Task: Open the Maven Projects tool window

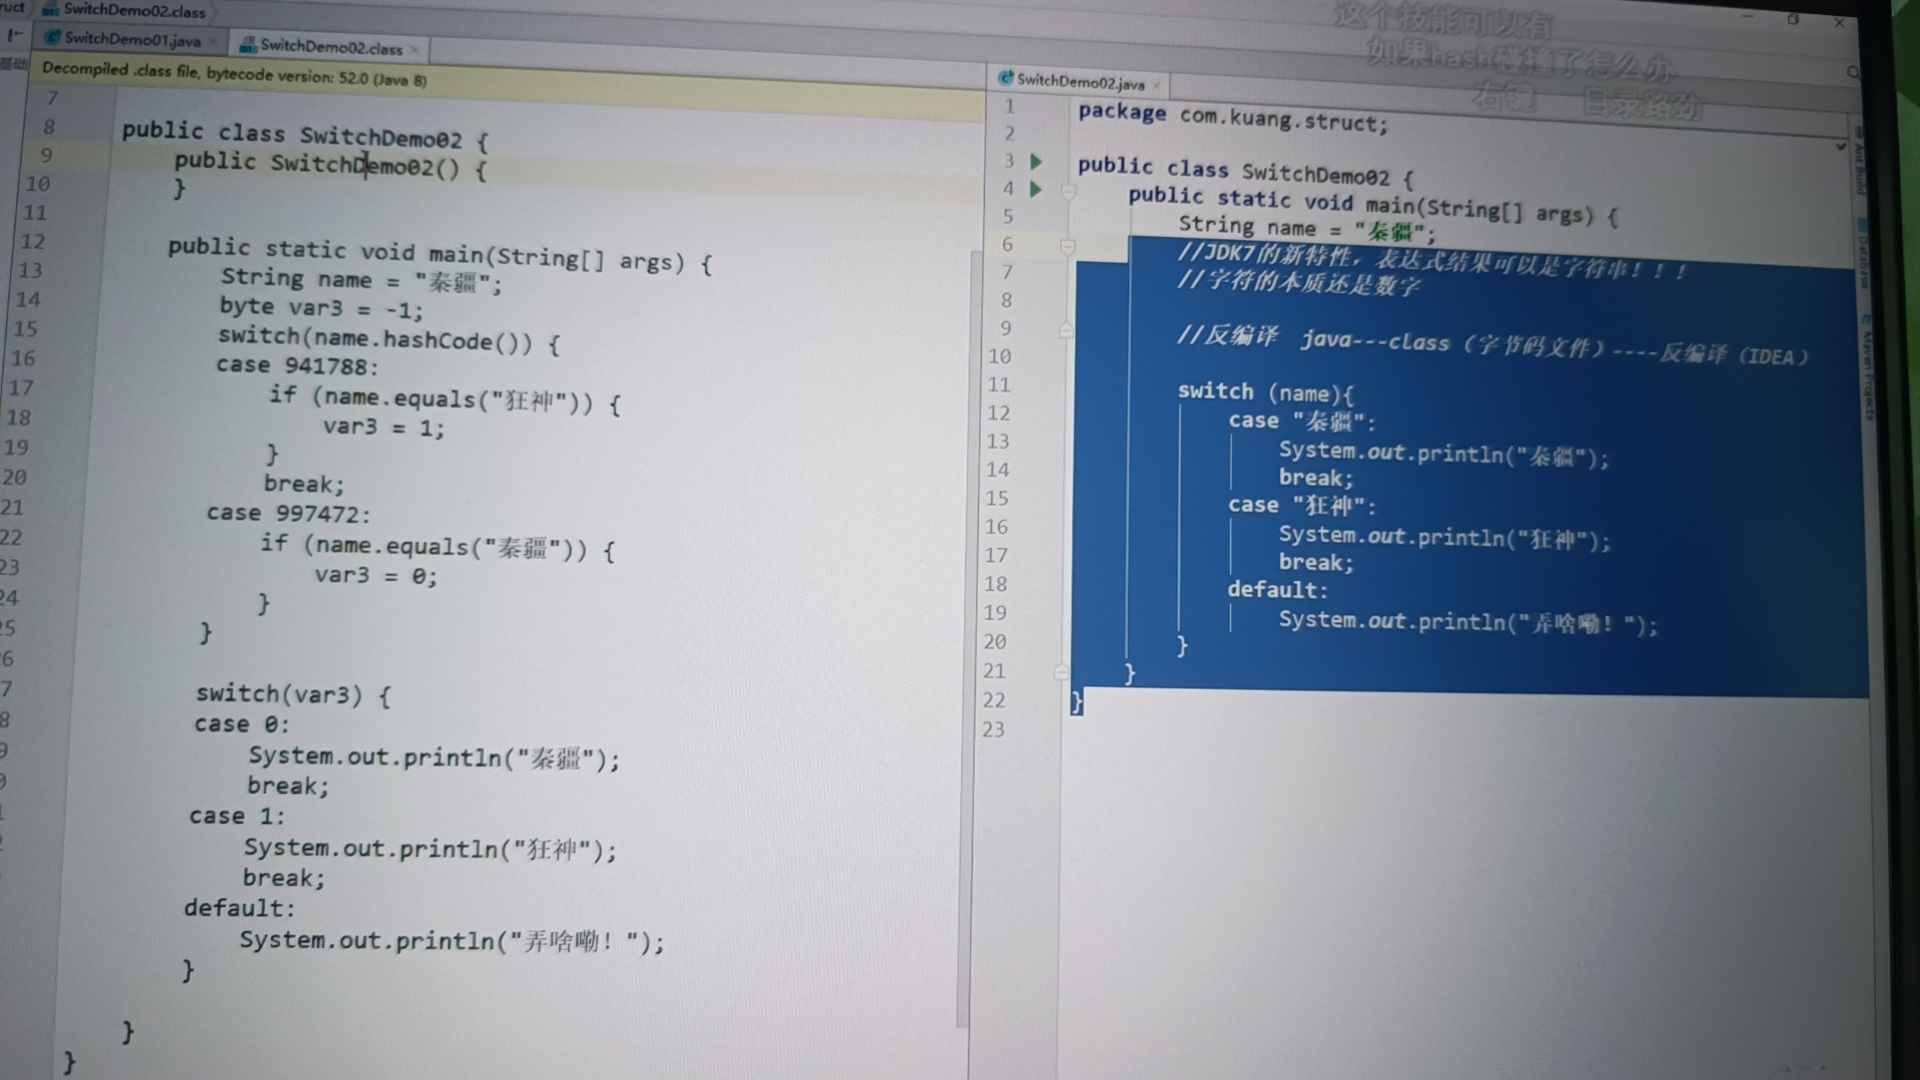Action: pos(1867,375)
